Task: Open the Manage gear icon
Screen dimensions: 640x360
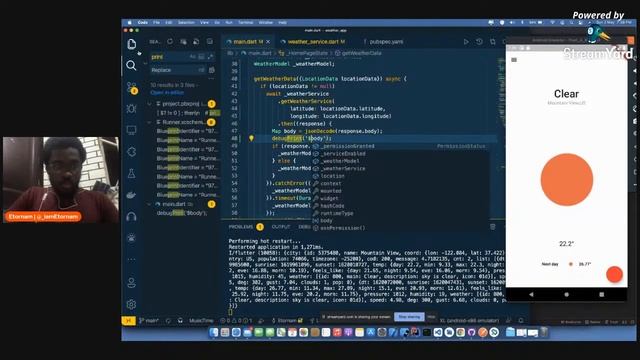Action: click(x=131, y=304)
